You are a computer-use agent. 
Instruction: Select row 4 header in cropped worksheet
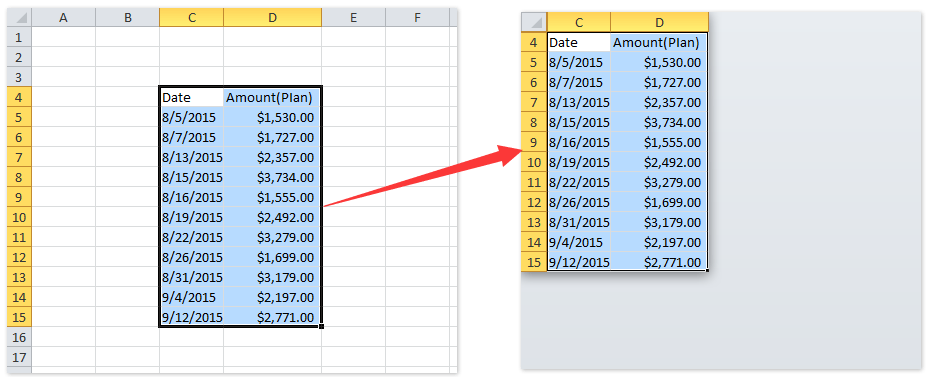(x=534, y=42)
